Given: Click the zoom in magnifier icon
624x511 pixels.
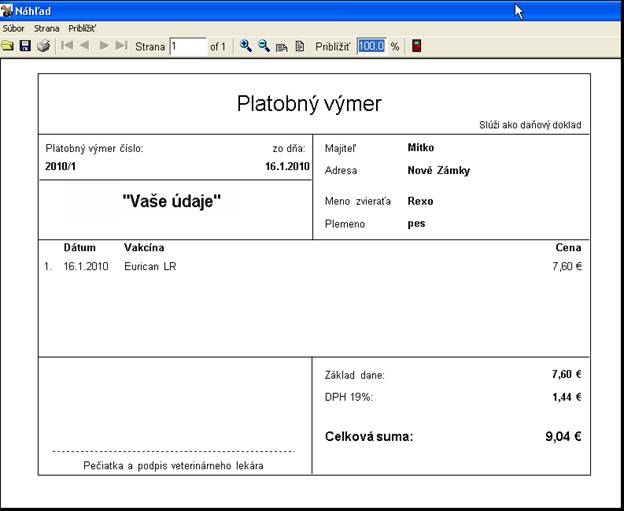Looking at the screenshot, I should pyautogui.click(x=246, y=46).
